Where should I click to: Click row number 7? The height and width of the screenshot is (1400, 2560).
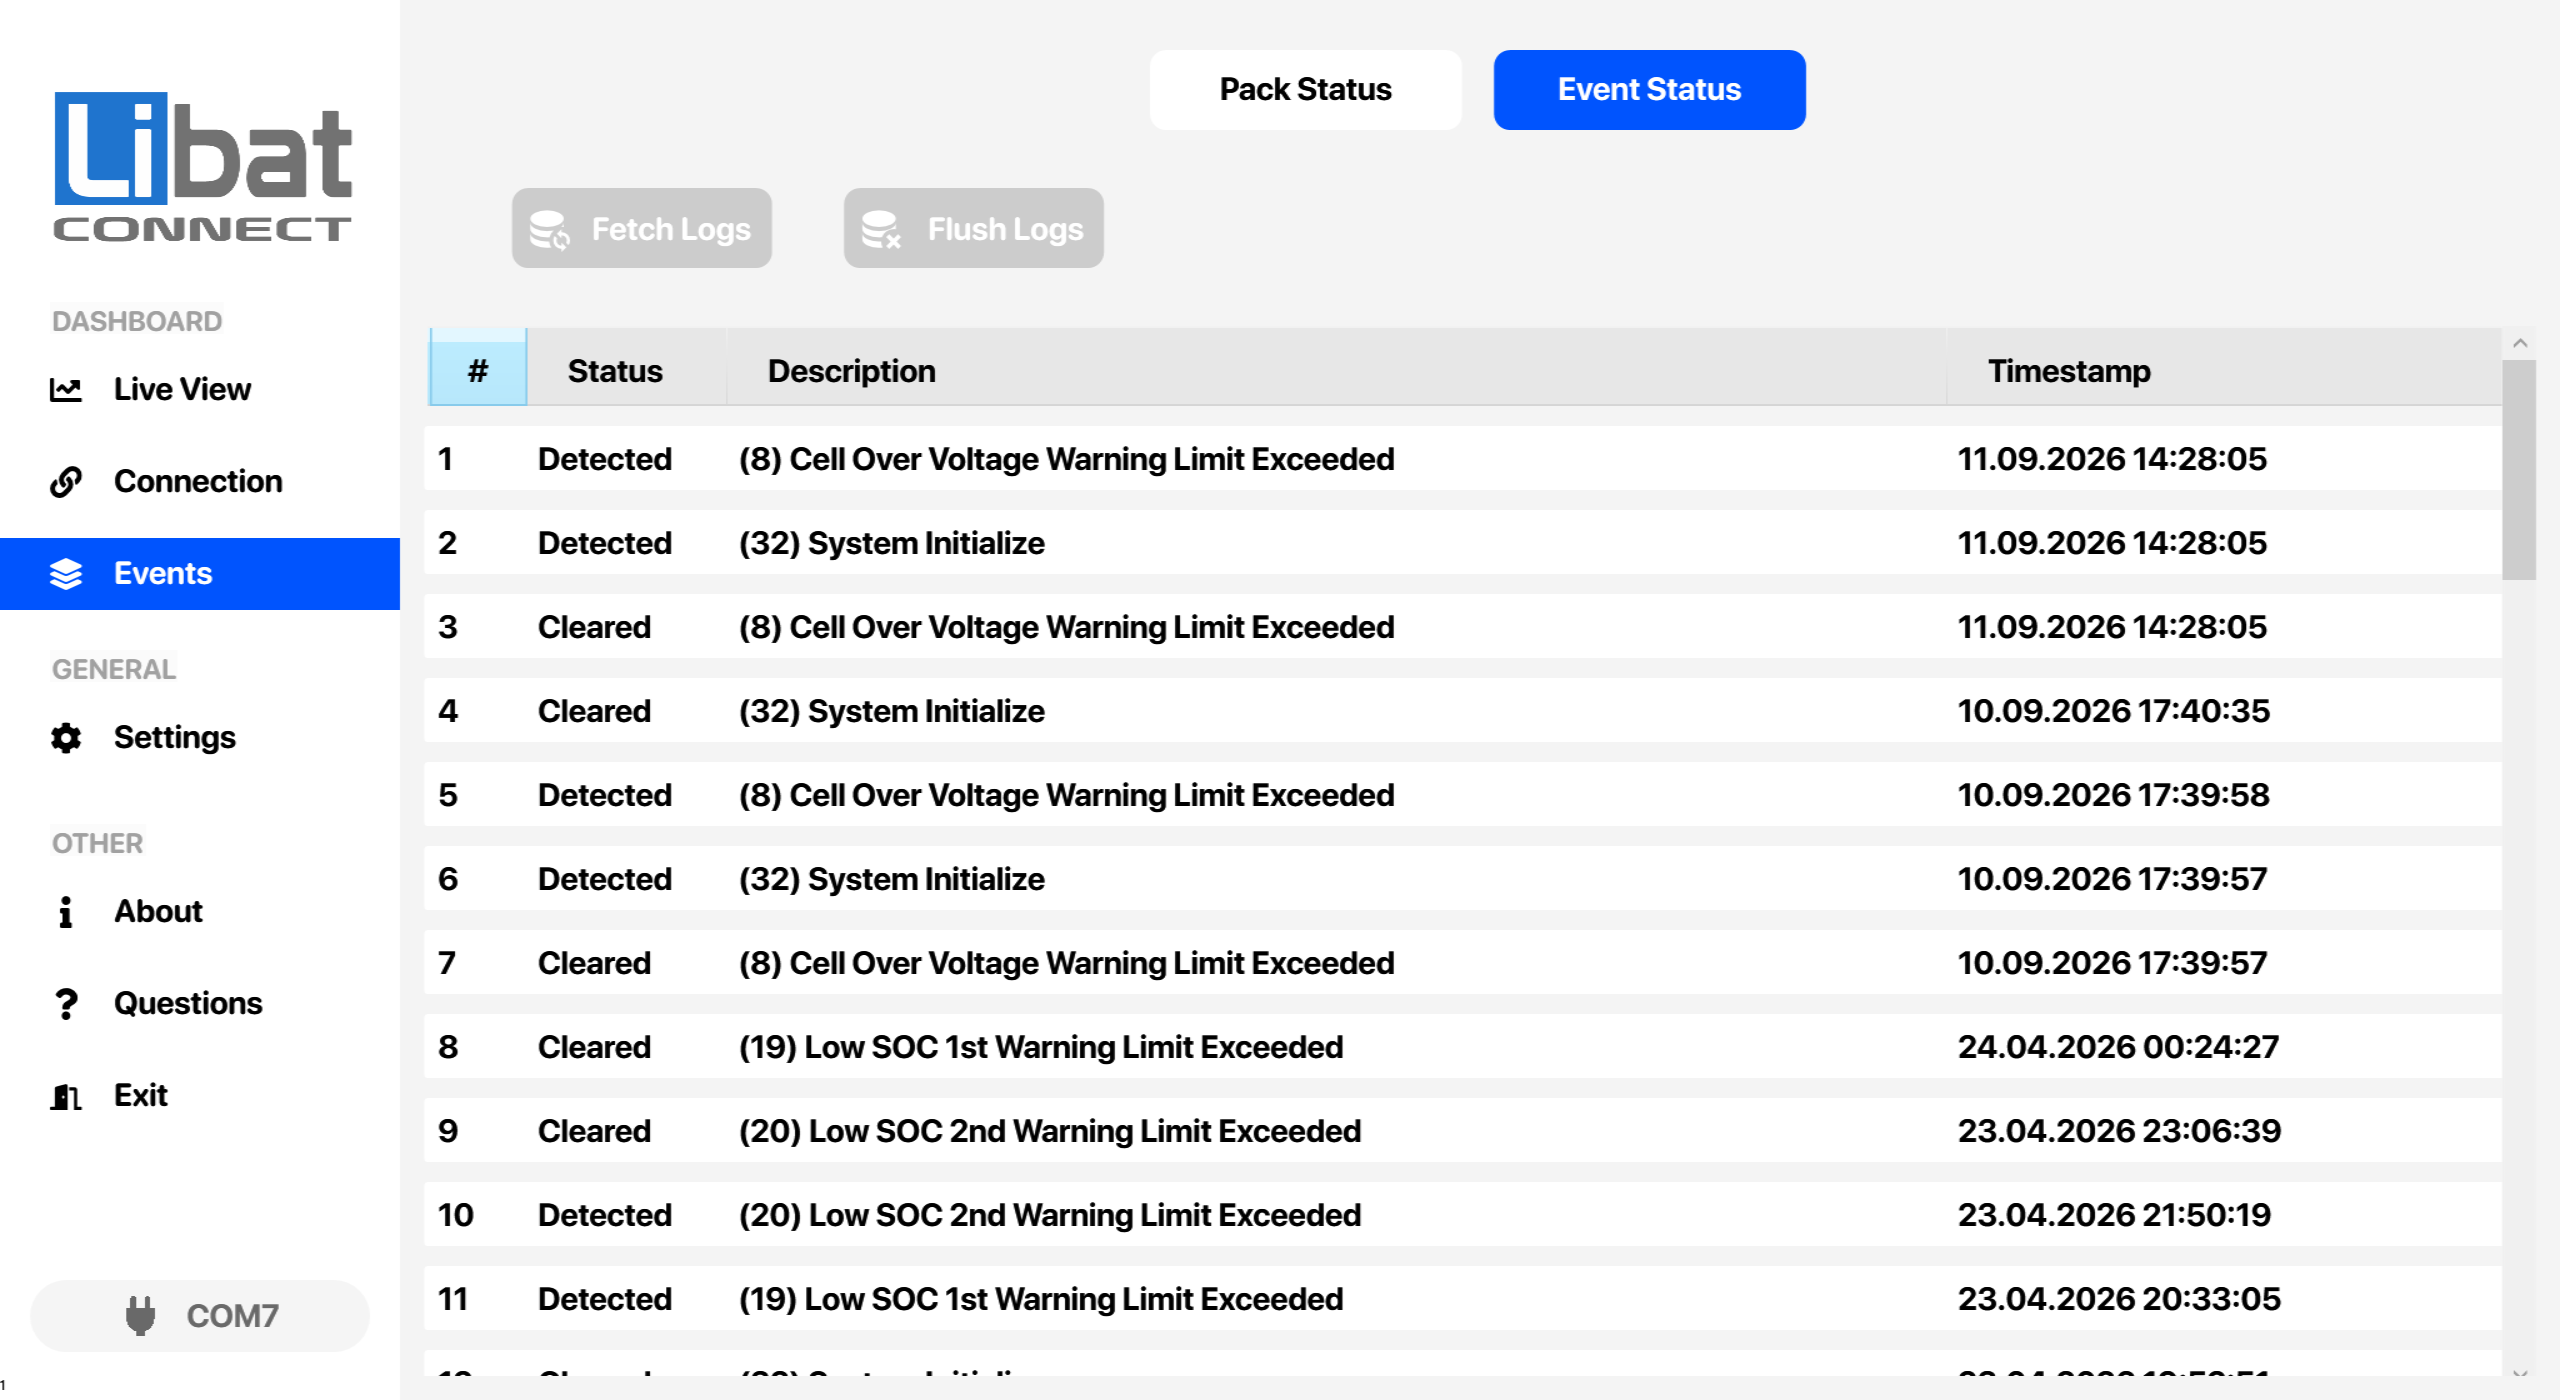tap(447, 963)
